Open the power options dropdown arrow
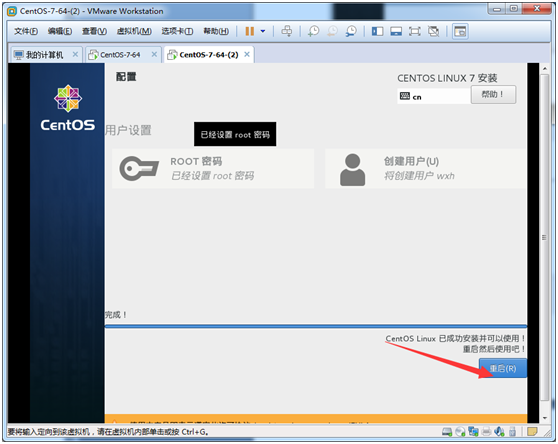 tap(263, 31)
